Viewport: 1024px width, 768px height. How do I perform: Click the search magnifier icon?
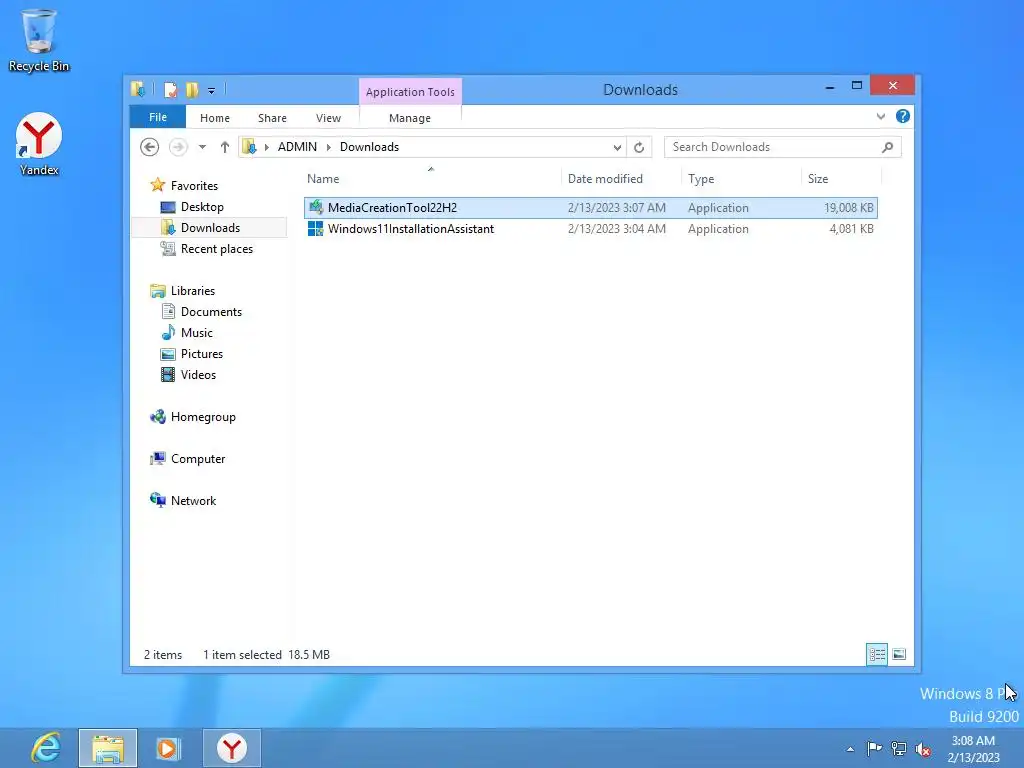coord(888,147)
